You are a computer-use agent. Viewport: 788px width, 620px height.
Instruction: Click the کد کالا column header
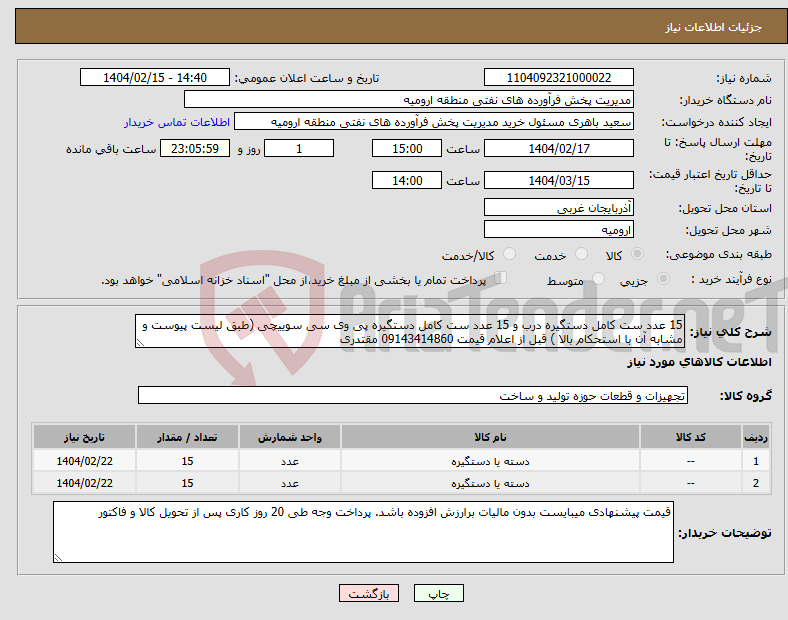tap(691, 437)
